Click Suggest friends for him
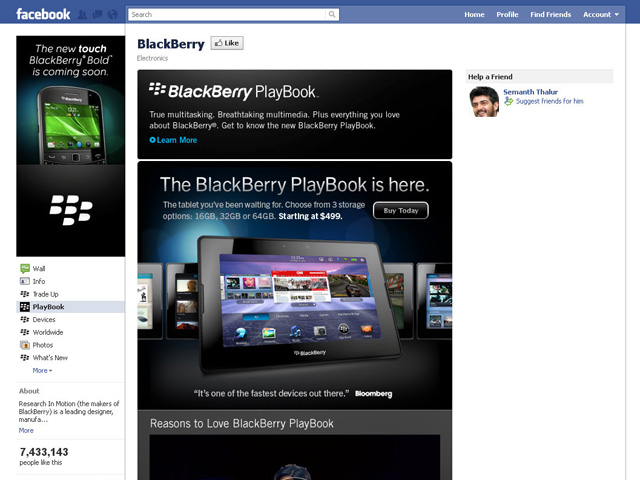 (549, 101)
